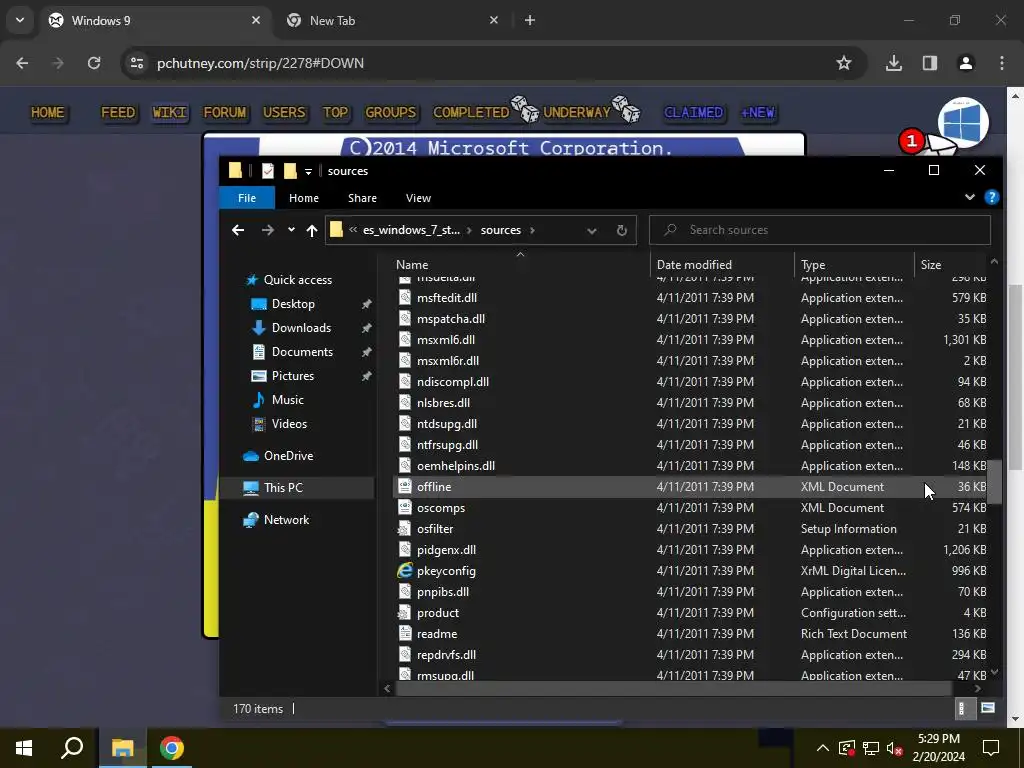Open taskbar Search magnifier
The image size is (1024, 768).
click(x=72, y=748)
